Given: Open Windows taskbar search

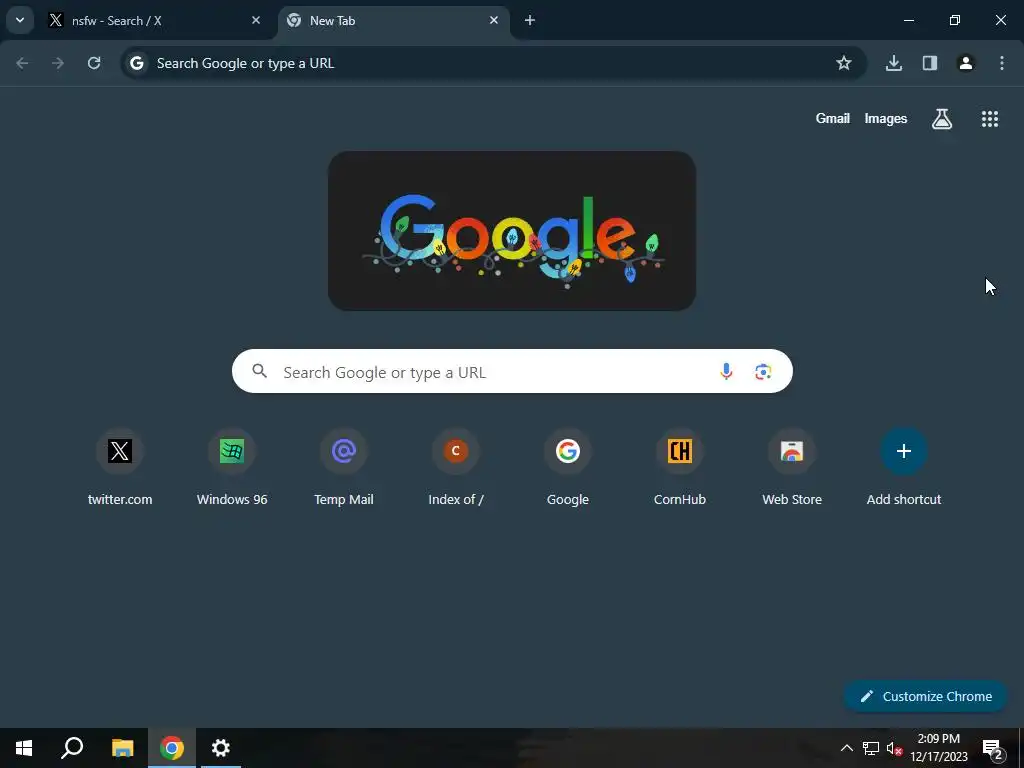Looking at the screenshot, I should (x=72, y=748).
